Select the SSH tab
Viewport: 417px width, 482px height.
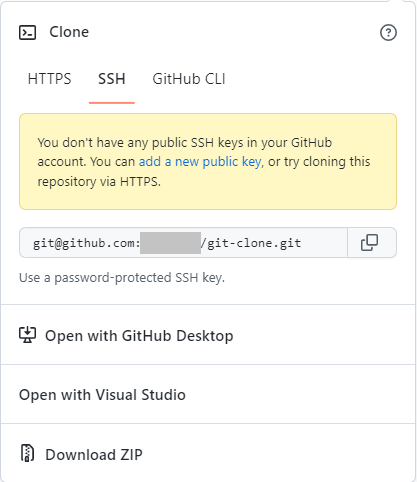click(x=112, y=79)
